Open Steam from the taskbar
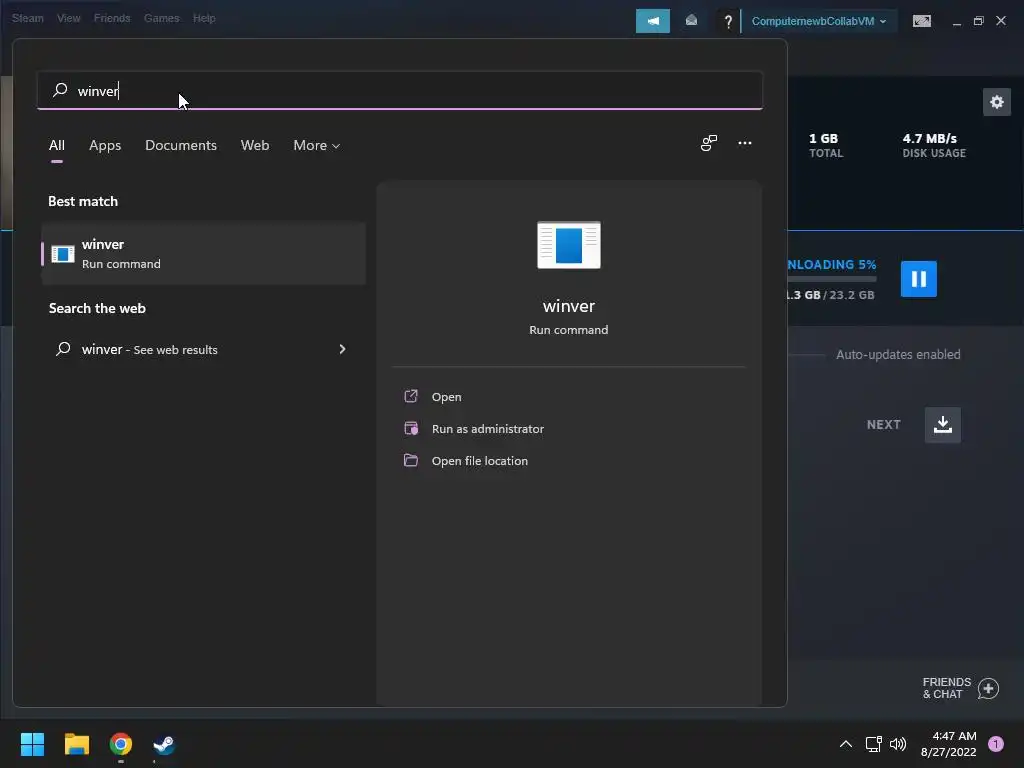1024x768 pixels. click(x=164, y=744)
